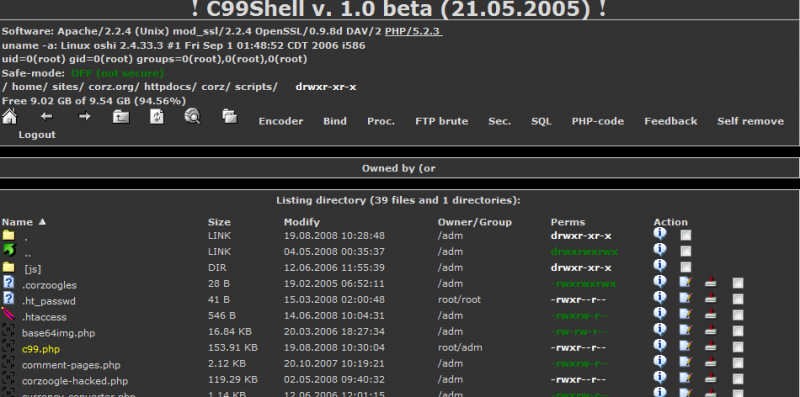Edit base64img.php
This screenshot has width=800, height=397.
coord(686,330)
